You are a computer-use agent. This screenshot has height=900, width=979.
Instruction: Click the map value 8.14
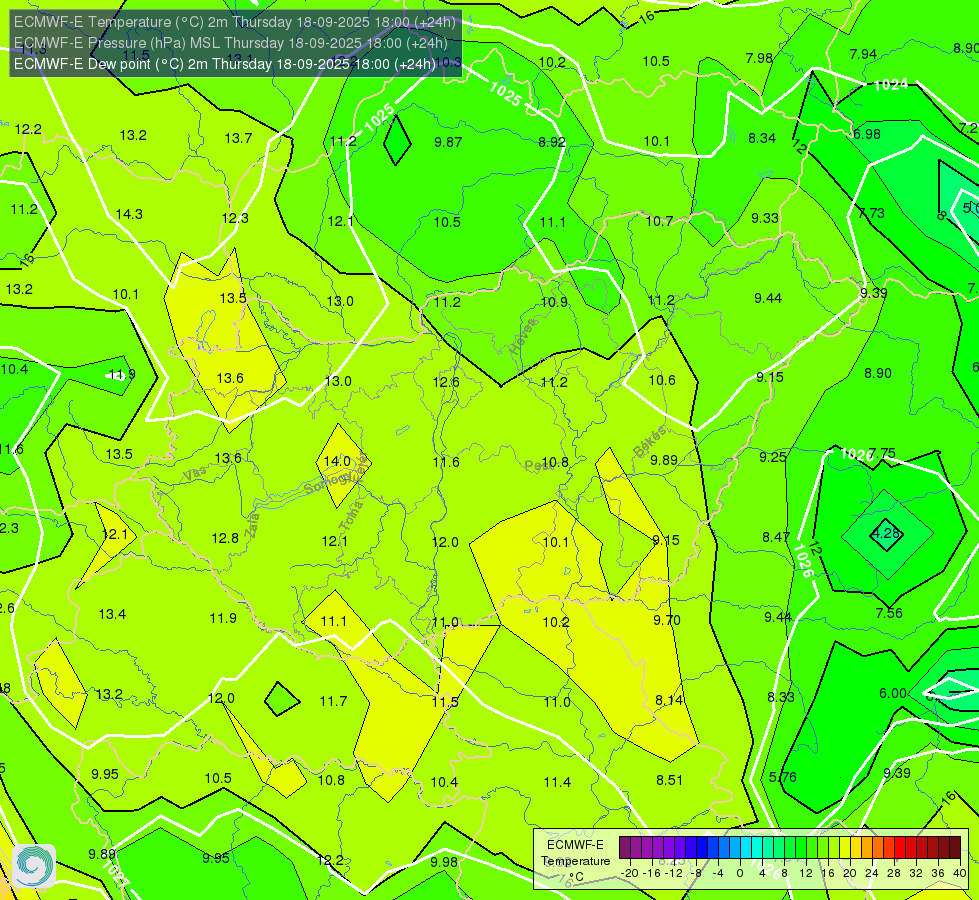coord(669,700)
